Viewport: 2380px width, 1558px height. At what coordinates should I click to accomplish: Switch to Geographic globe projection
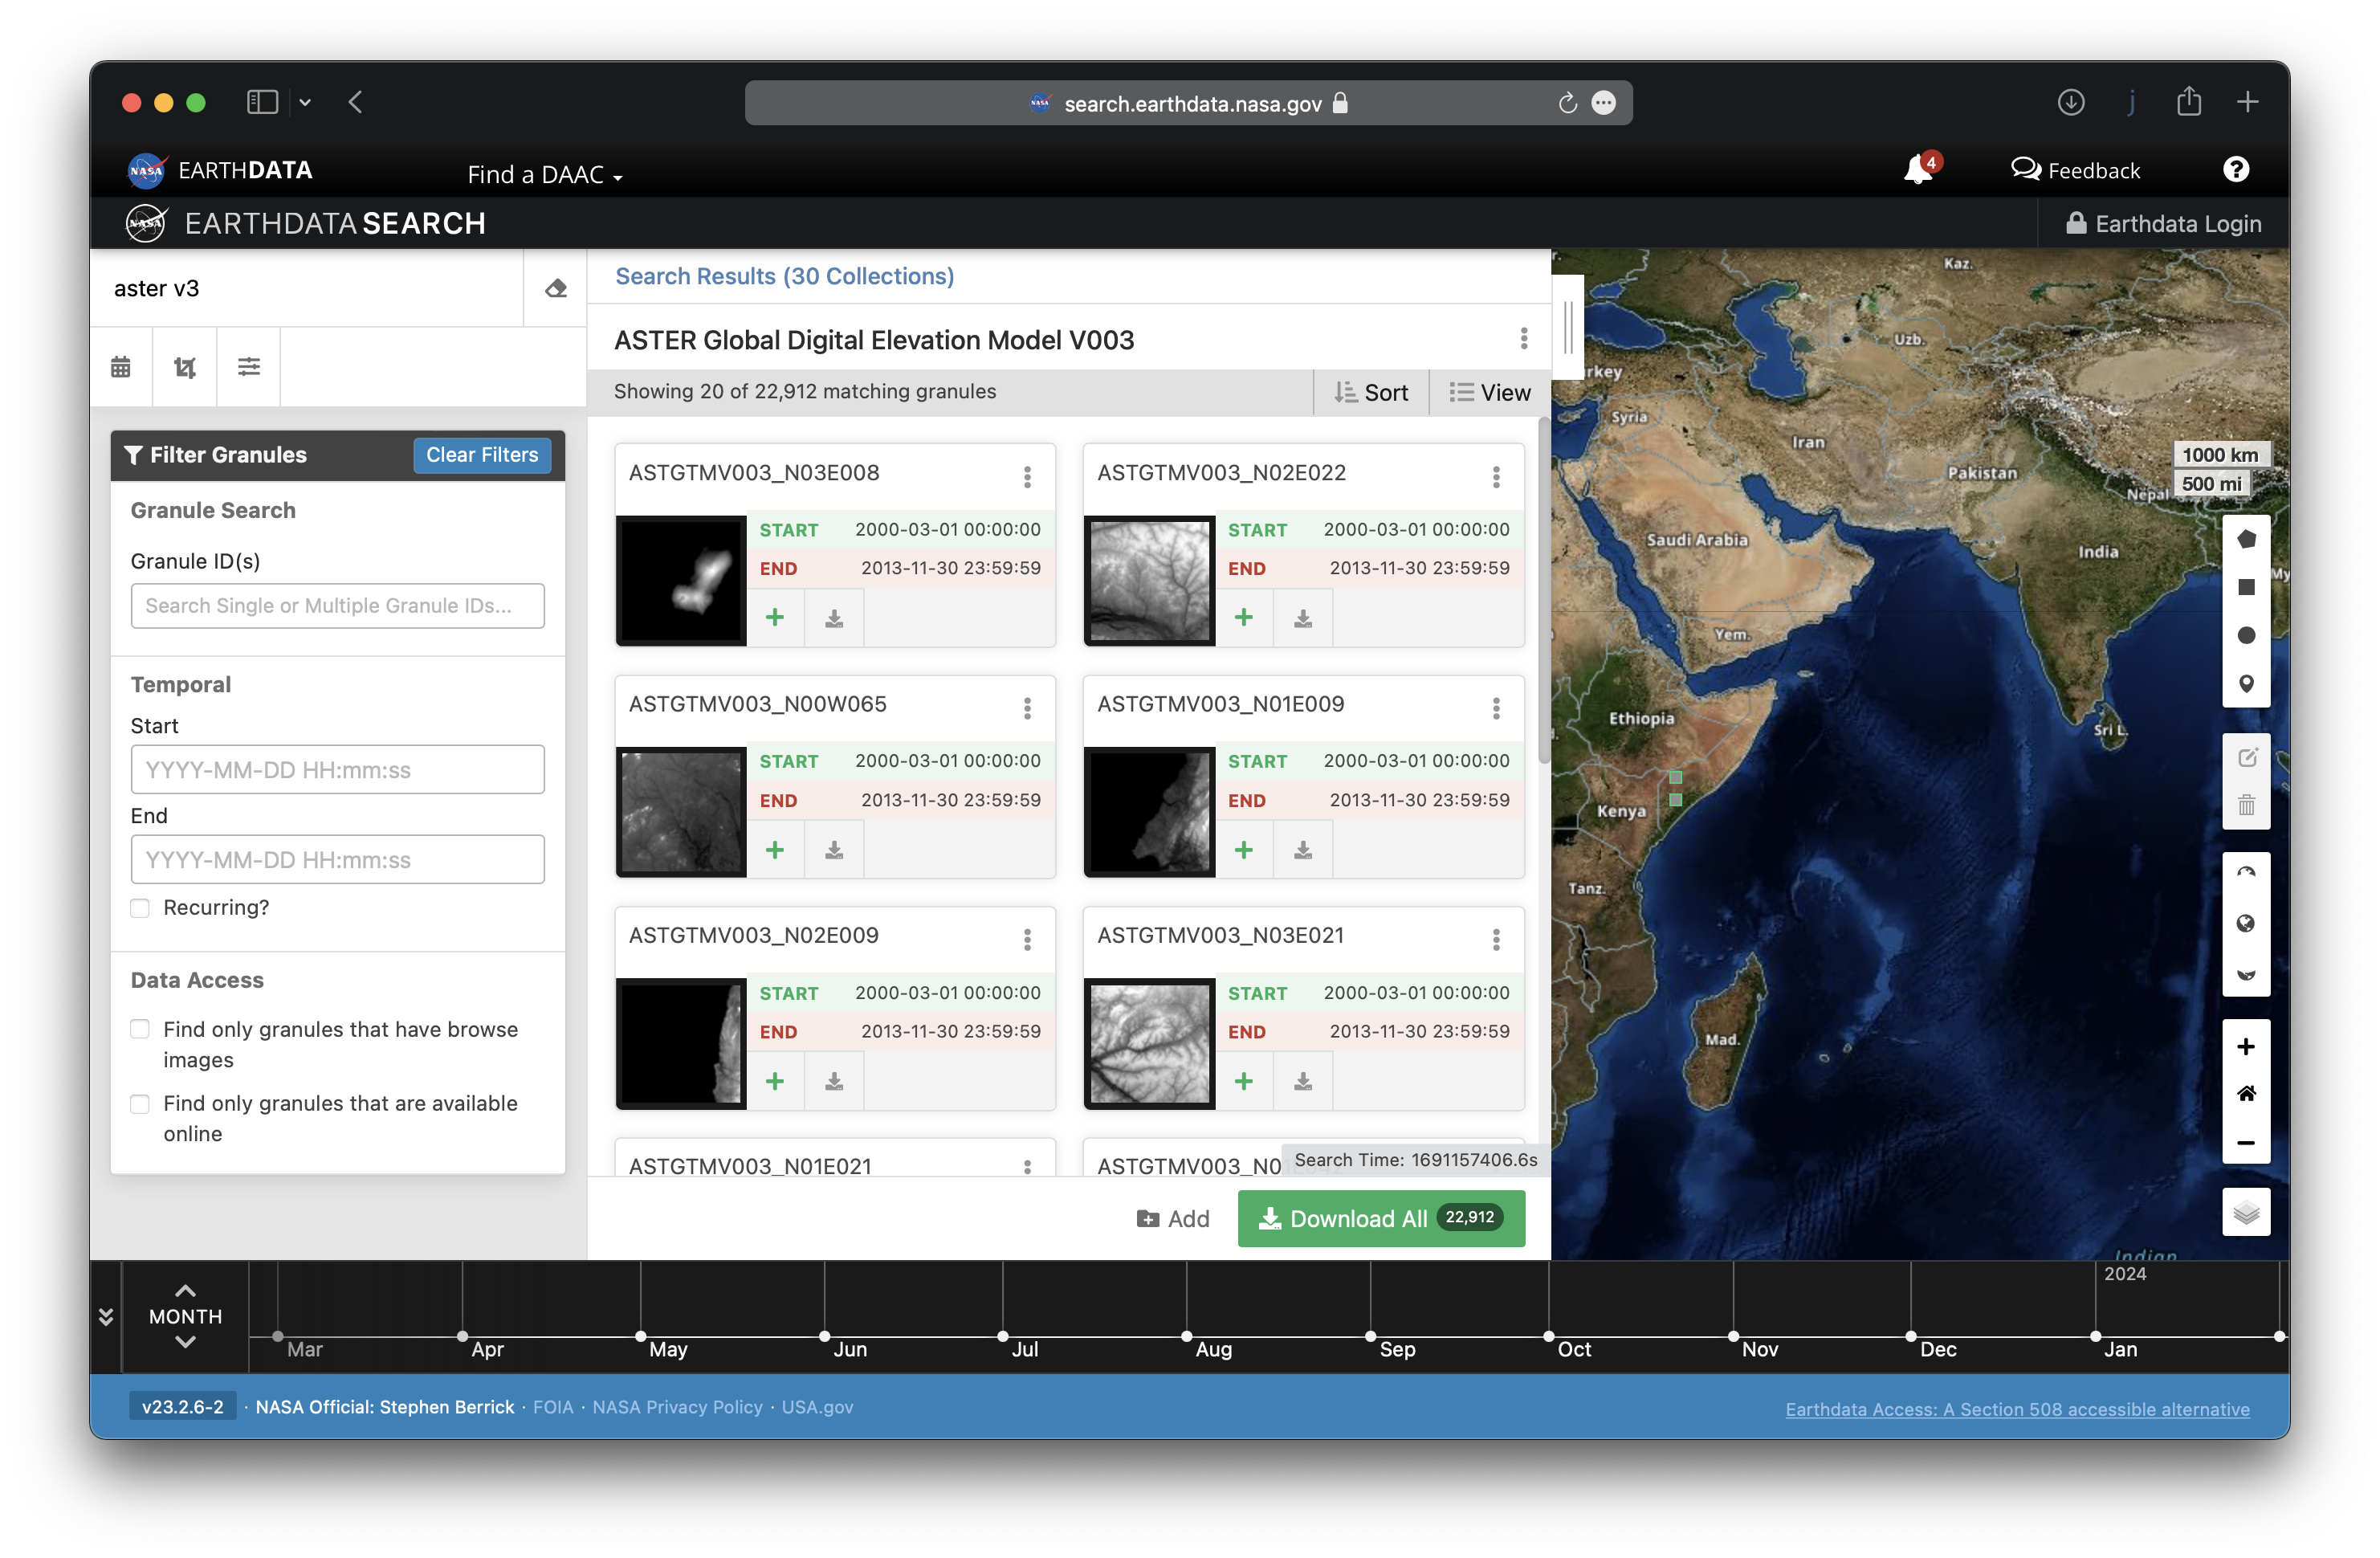[x=2246, y=924]
